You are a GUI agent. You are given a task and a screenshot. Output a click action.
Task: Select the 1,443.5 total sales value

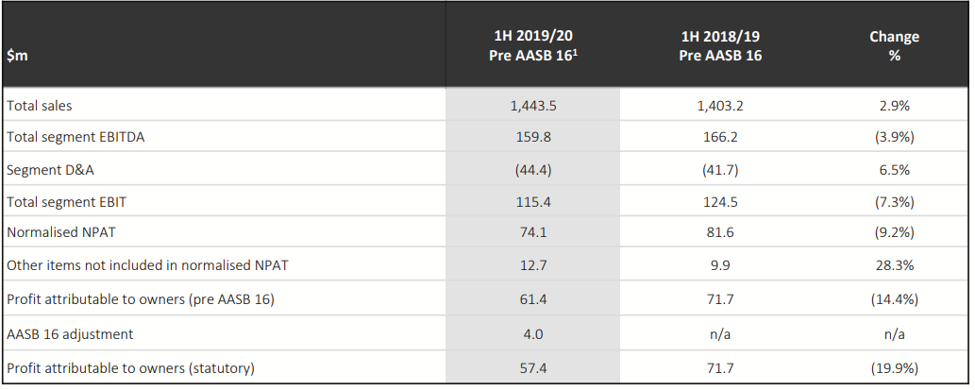pos(533,106)
